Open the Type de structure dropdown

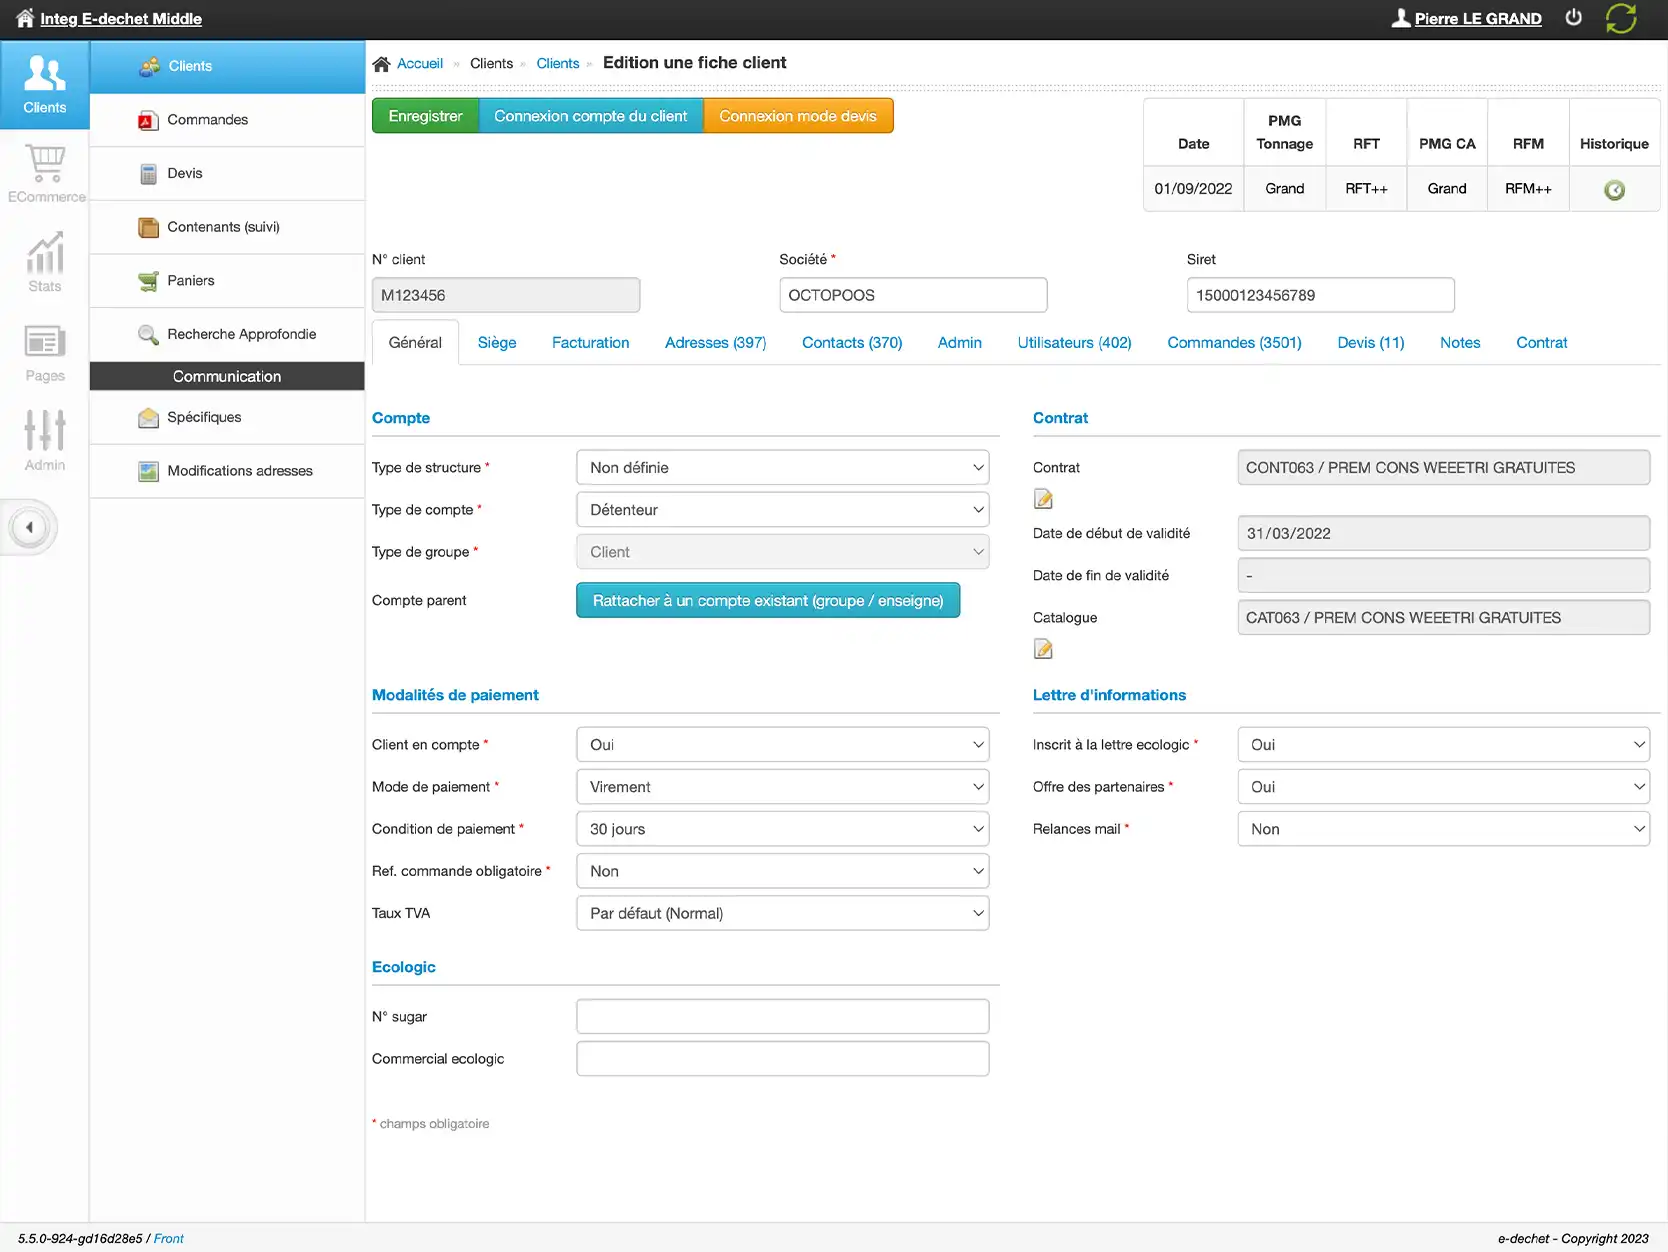click(782, 467)
